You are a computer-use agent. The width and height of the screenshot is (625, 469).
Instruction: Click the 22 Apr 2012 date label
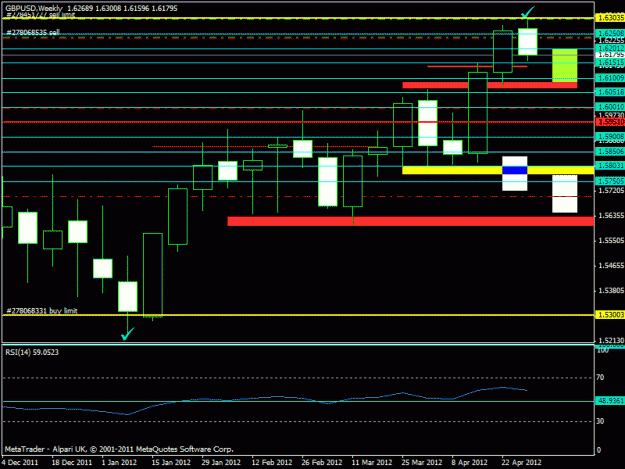[x=521, y=462]
